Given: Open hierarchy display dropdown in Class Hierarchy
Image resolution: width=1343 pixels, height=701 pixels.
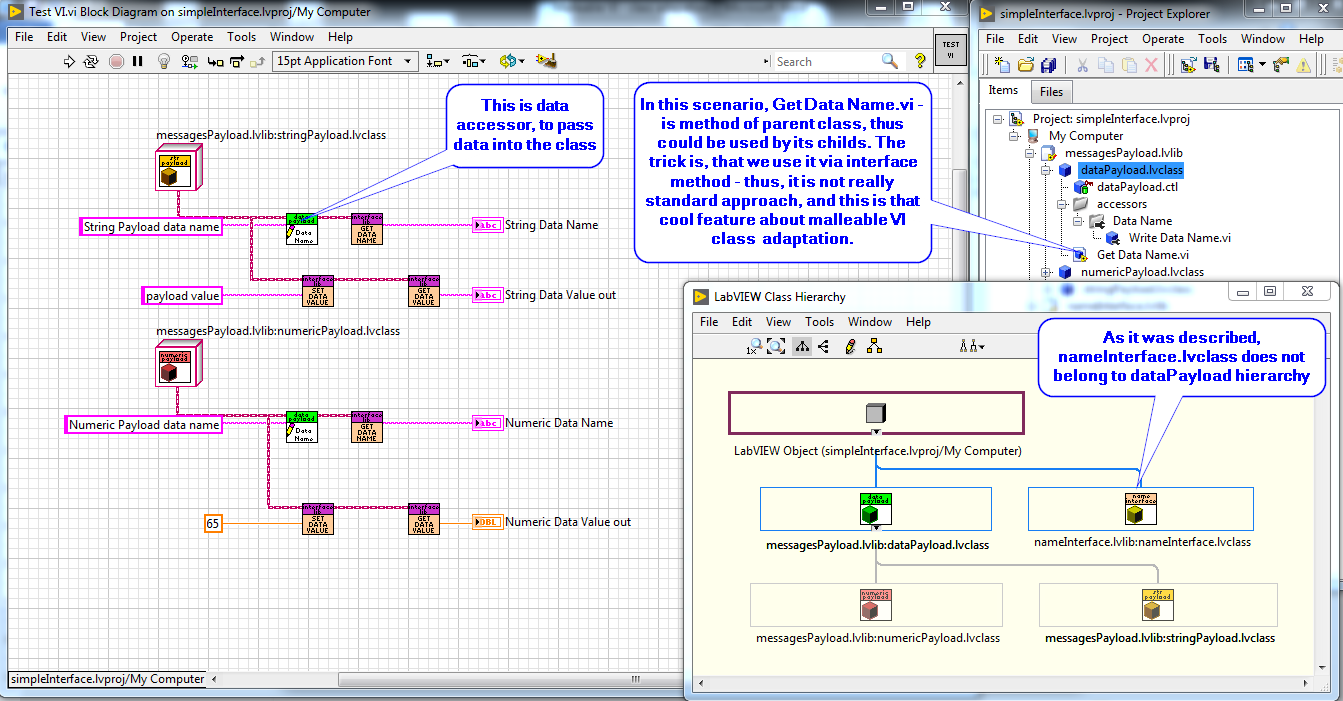Looking at the screenshot, I should (x=972, y=347).
